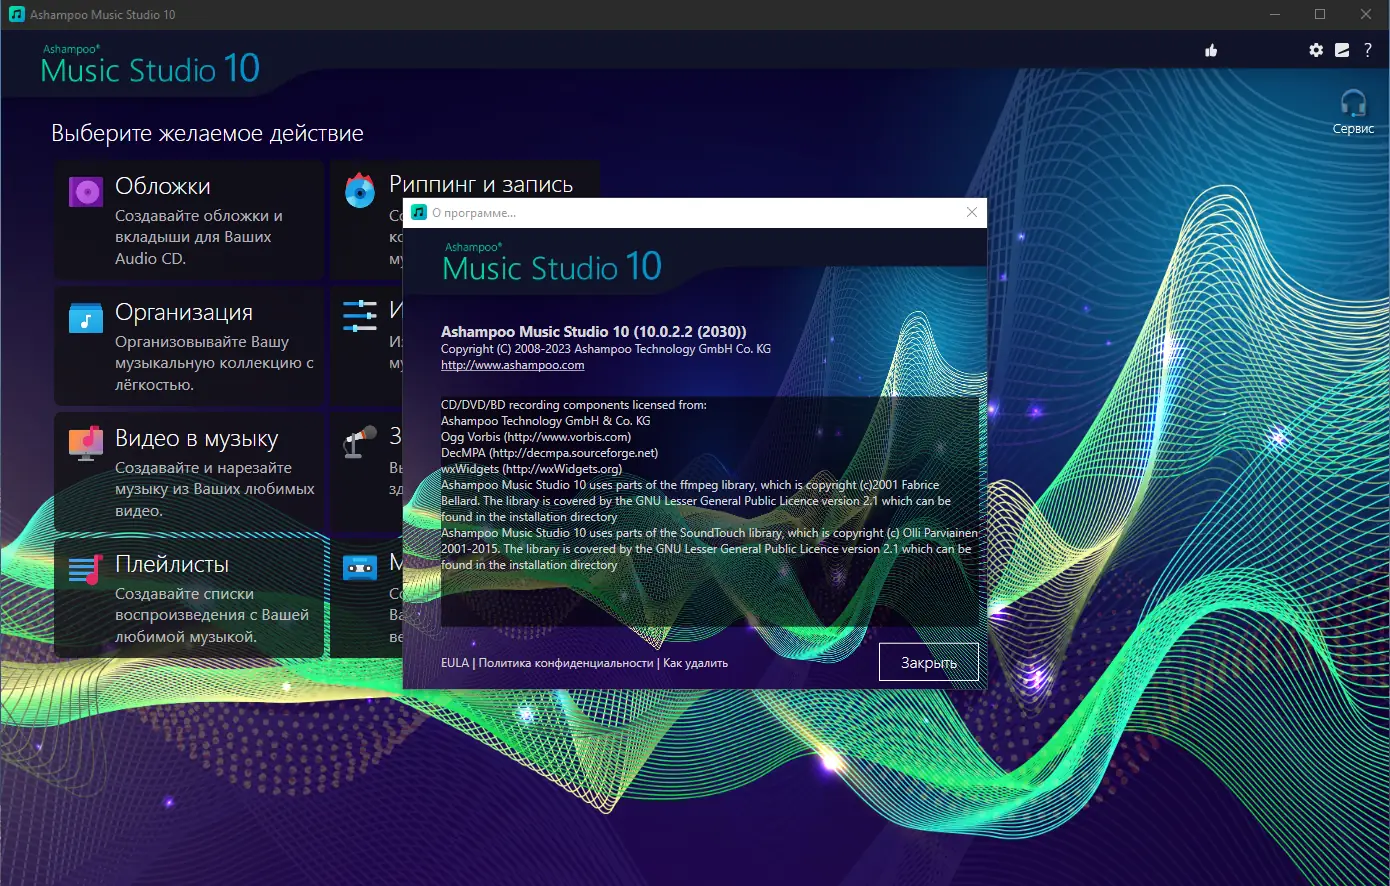Click the Закрыть button
Viewport: 1390px width, 886px height.
929,662
